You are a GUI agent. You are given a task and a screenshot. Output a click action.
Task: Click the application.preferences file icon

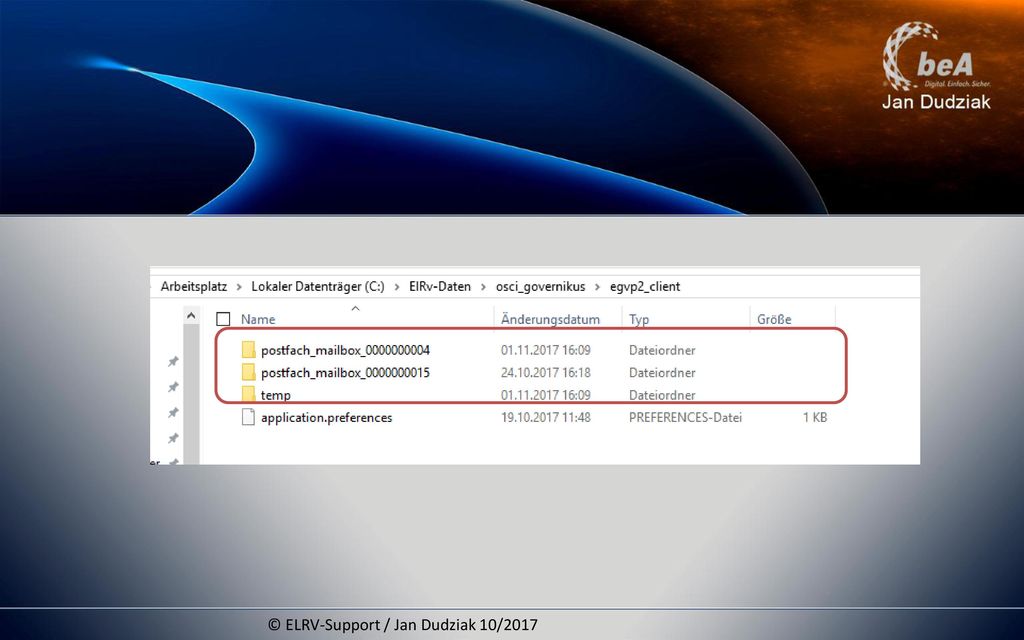pyautogui.click(x=248, y=417)
